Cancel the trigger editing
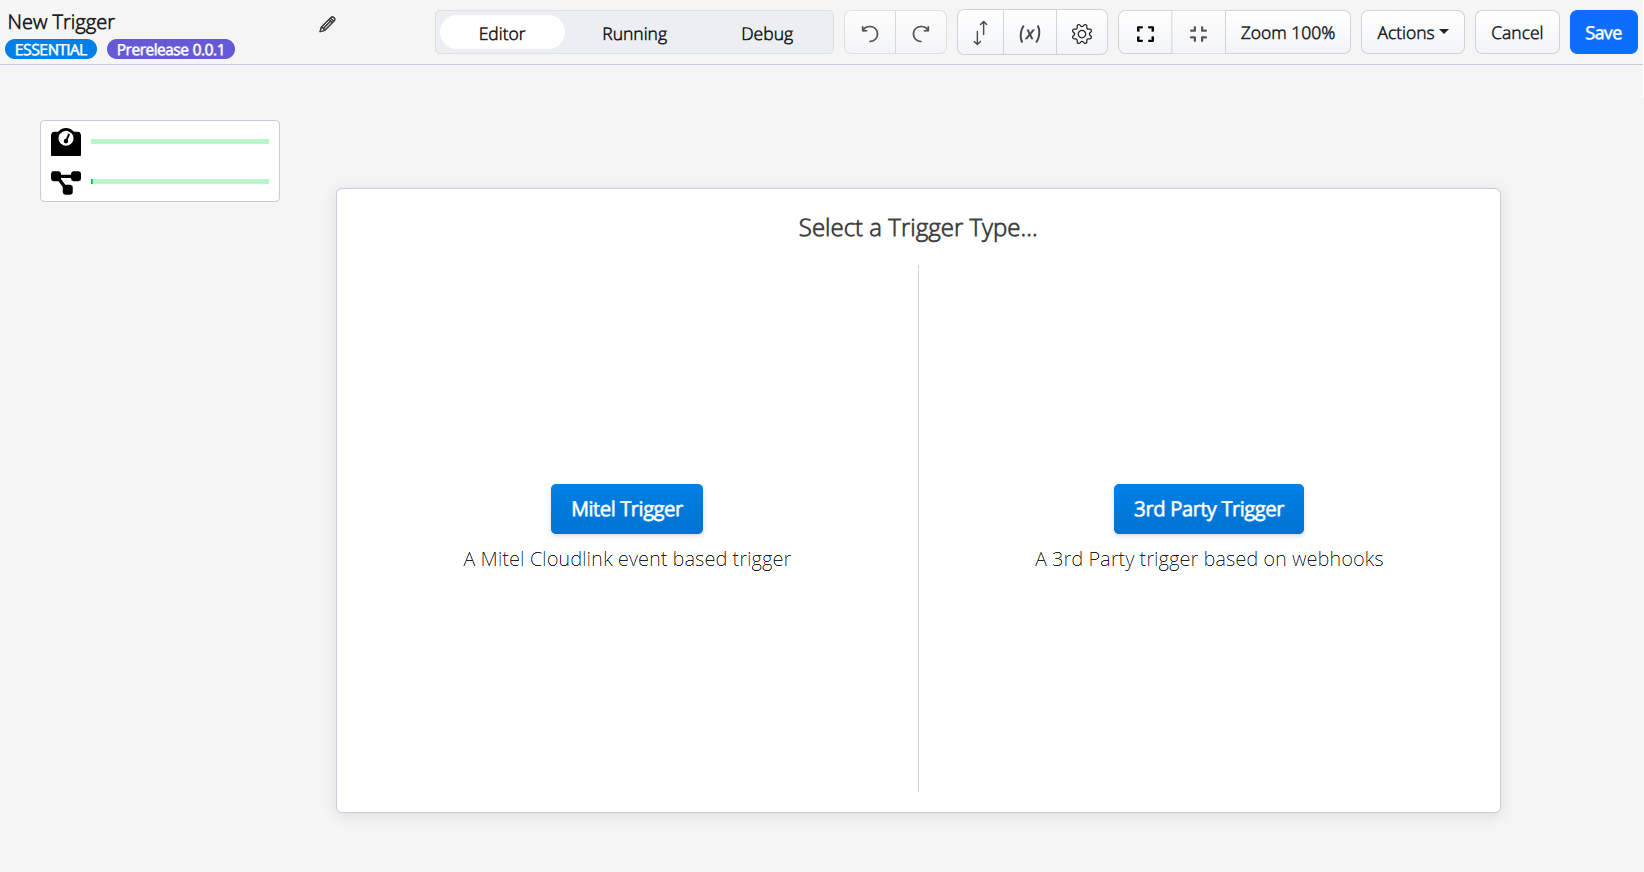 click(x=1517, y=33)
